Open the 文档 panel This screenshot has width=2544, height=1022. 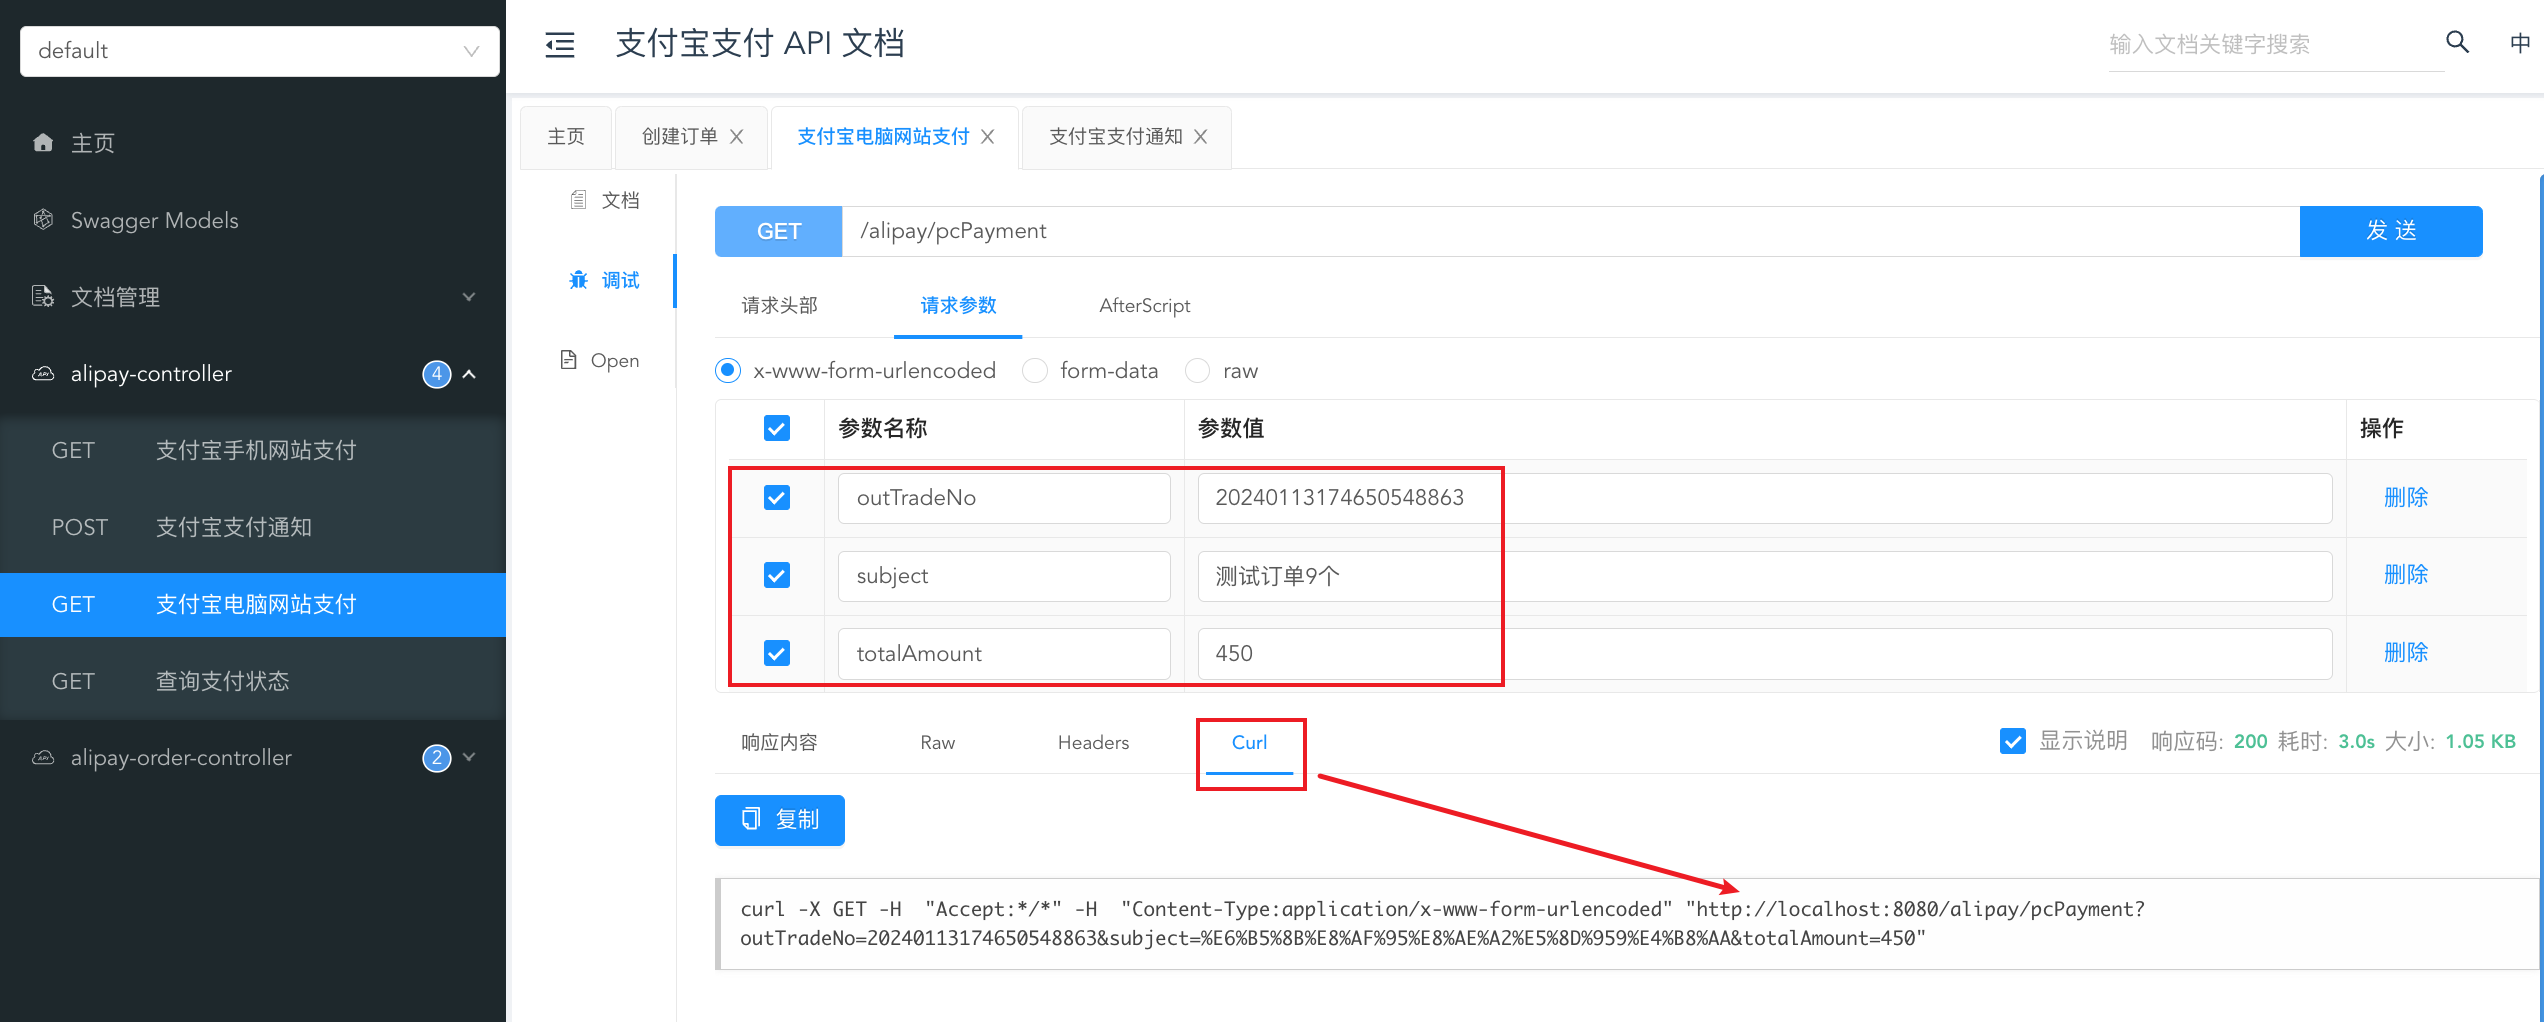pyautogui.click(x=605, y=200)
